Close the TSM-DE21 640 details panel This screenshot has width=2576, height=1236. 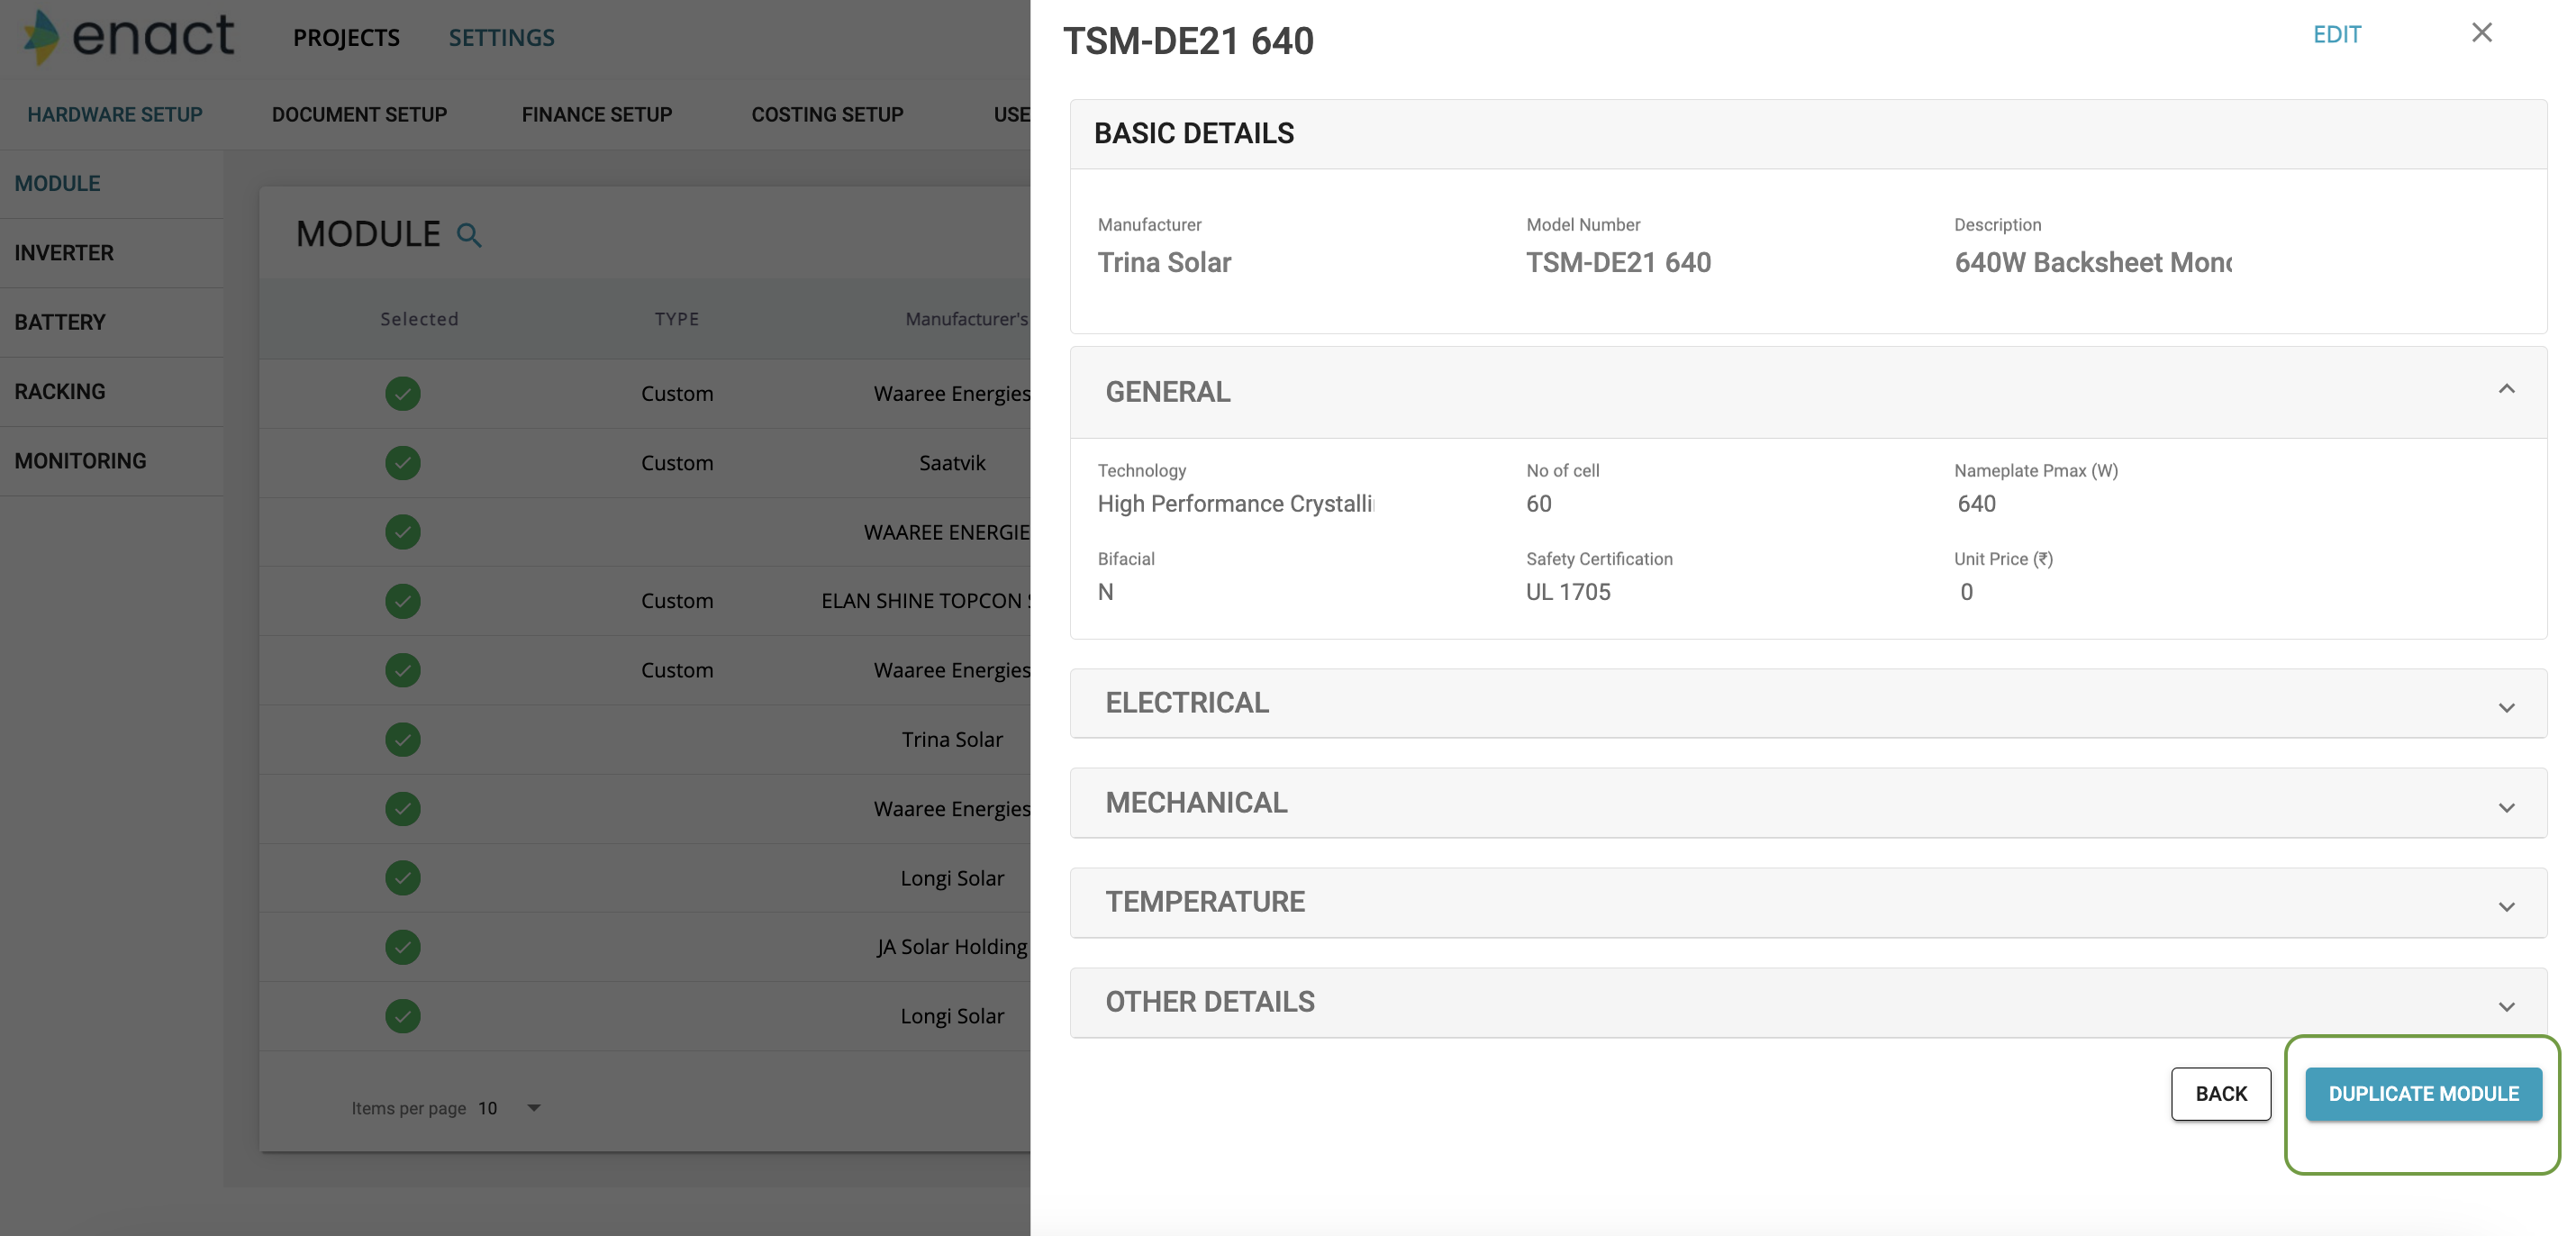click(x=2481, y=33)
